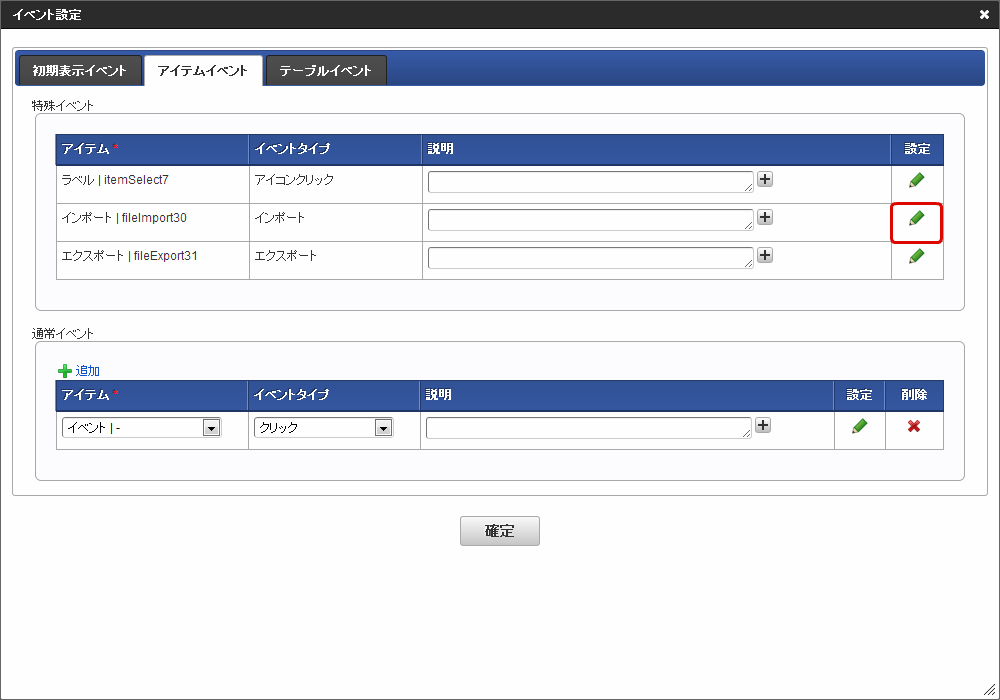Click description field for アイコンクリック row
This screenshot has width=1000, height=700.
point(590,181)
